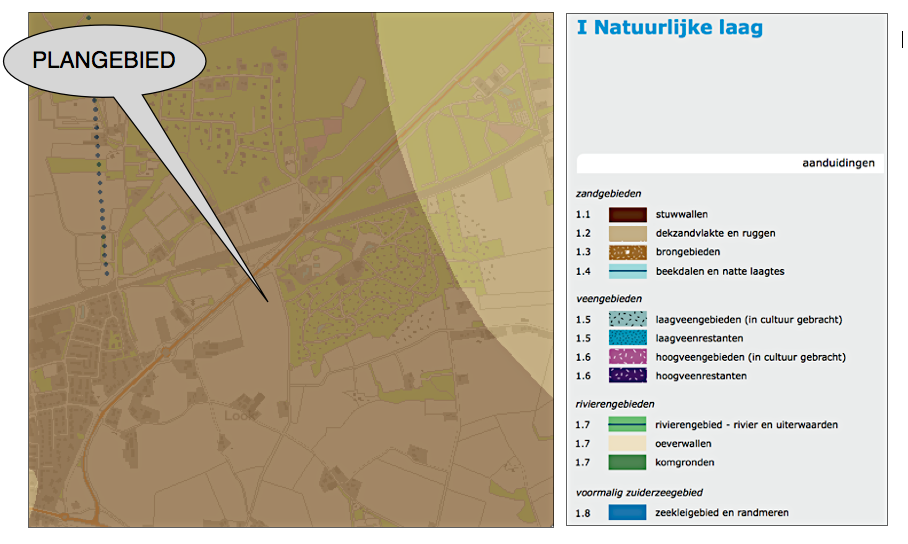Image resolution: width=908 pixels, height=544 pixels.
Task: Click the PLANGEBIED callout bubble
Action: click(x=104, y=61)
